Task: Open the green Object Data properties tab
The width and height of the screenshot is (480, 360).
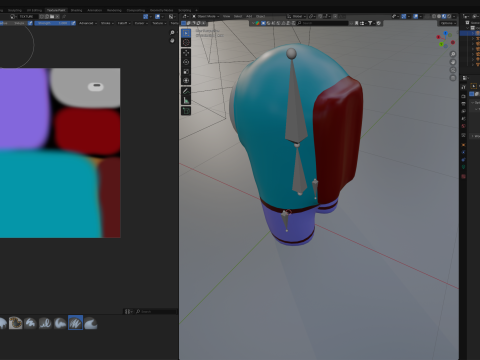Action: pos(463,167)
